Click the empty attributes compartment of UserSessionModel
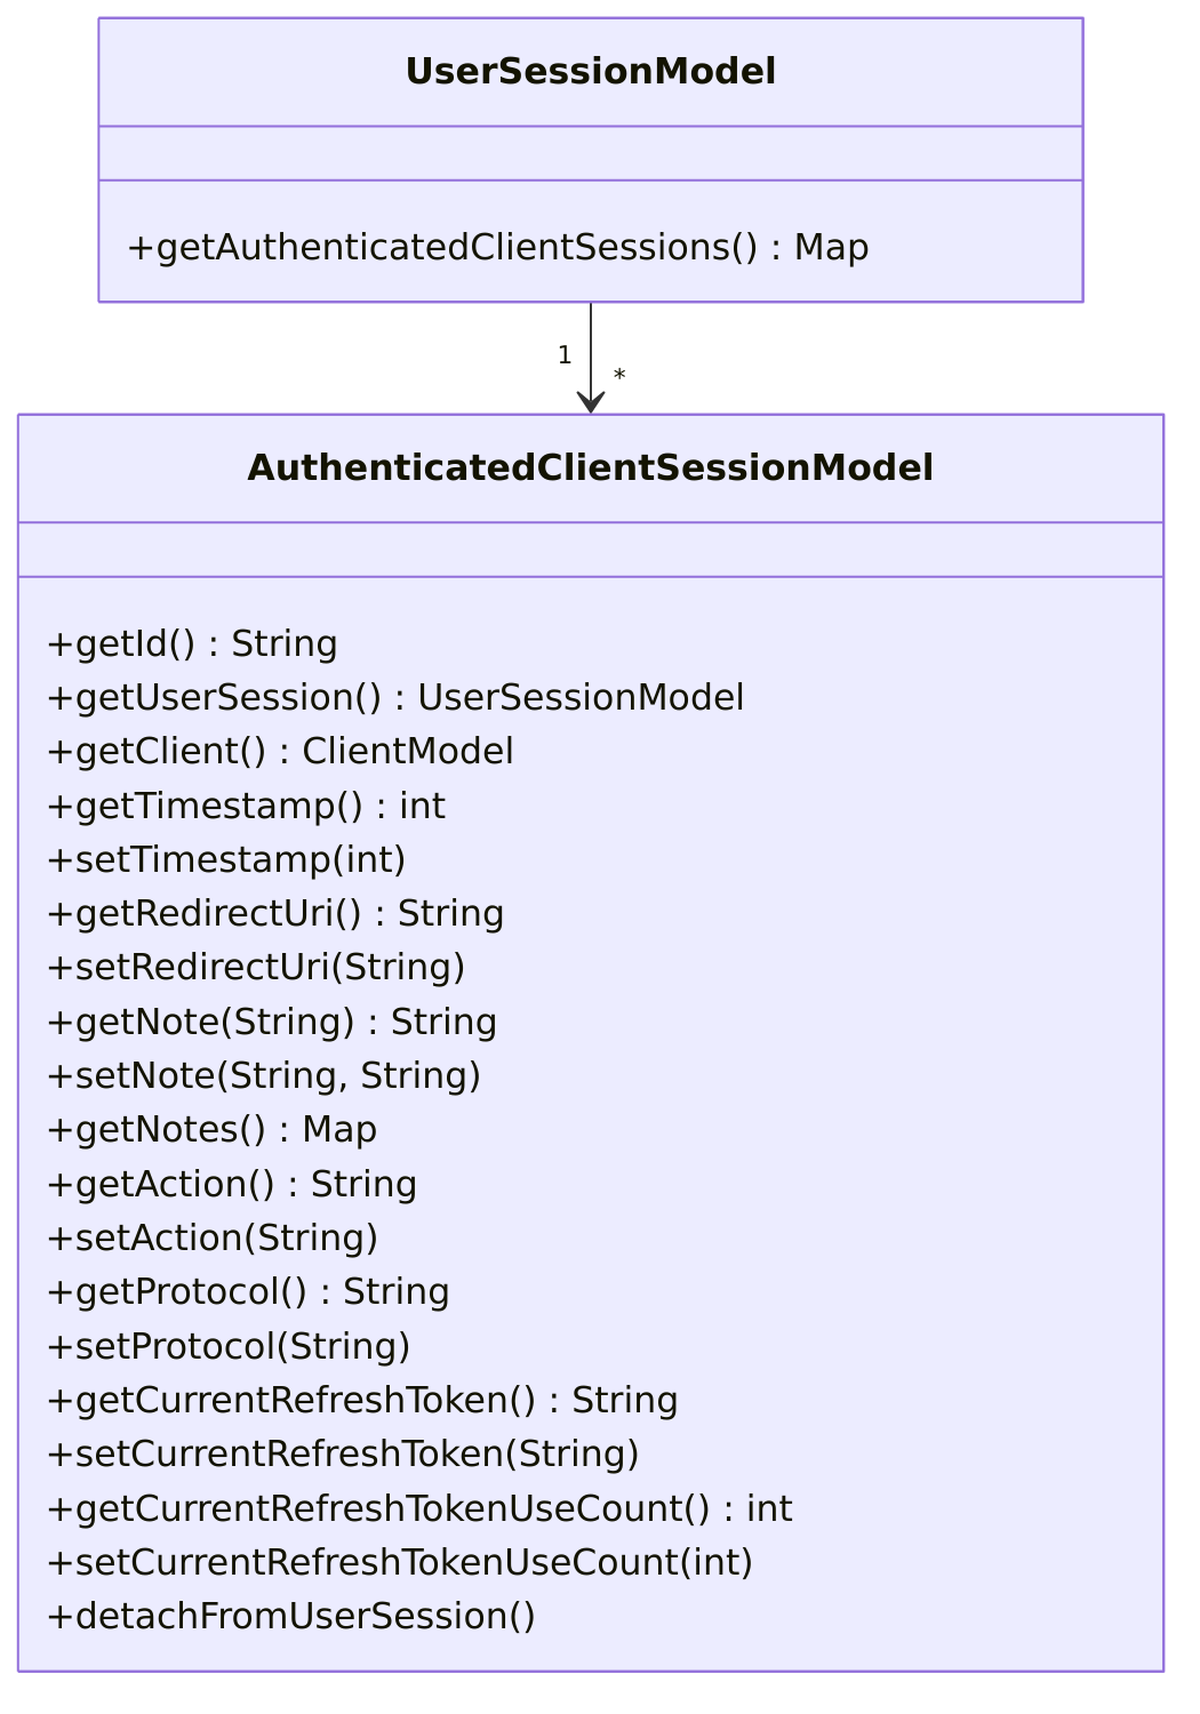Viewport: 1200px width, 1714px height. click(590, 153)
